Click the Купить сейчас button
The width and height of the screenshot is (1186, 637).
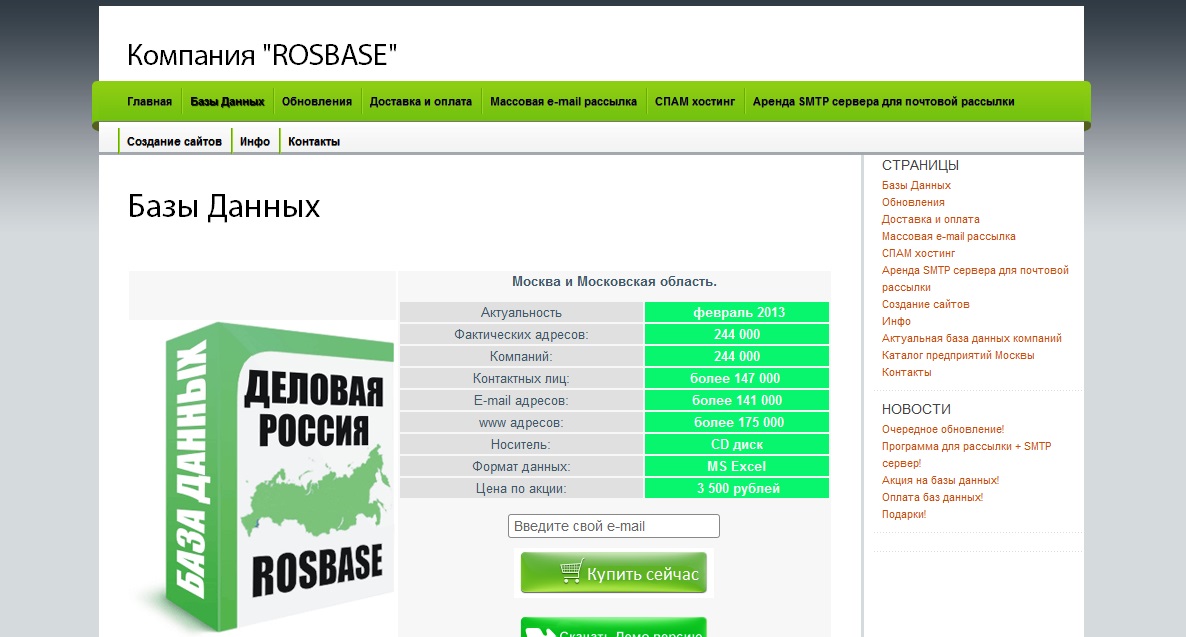(613, 573)
